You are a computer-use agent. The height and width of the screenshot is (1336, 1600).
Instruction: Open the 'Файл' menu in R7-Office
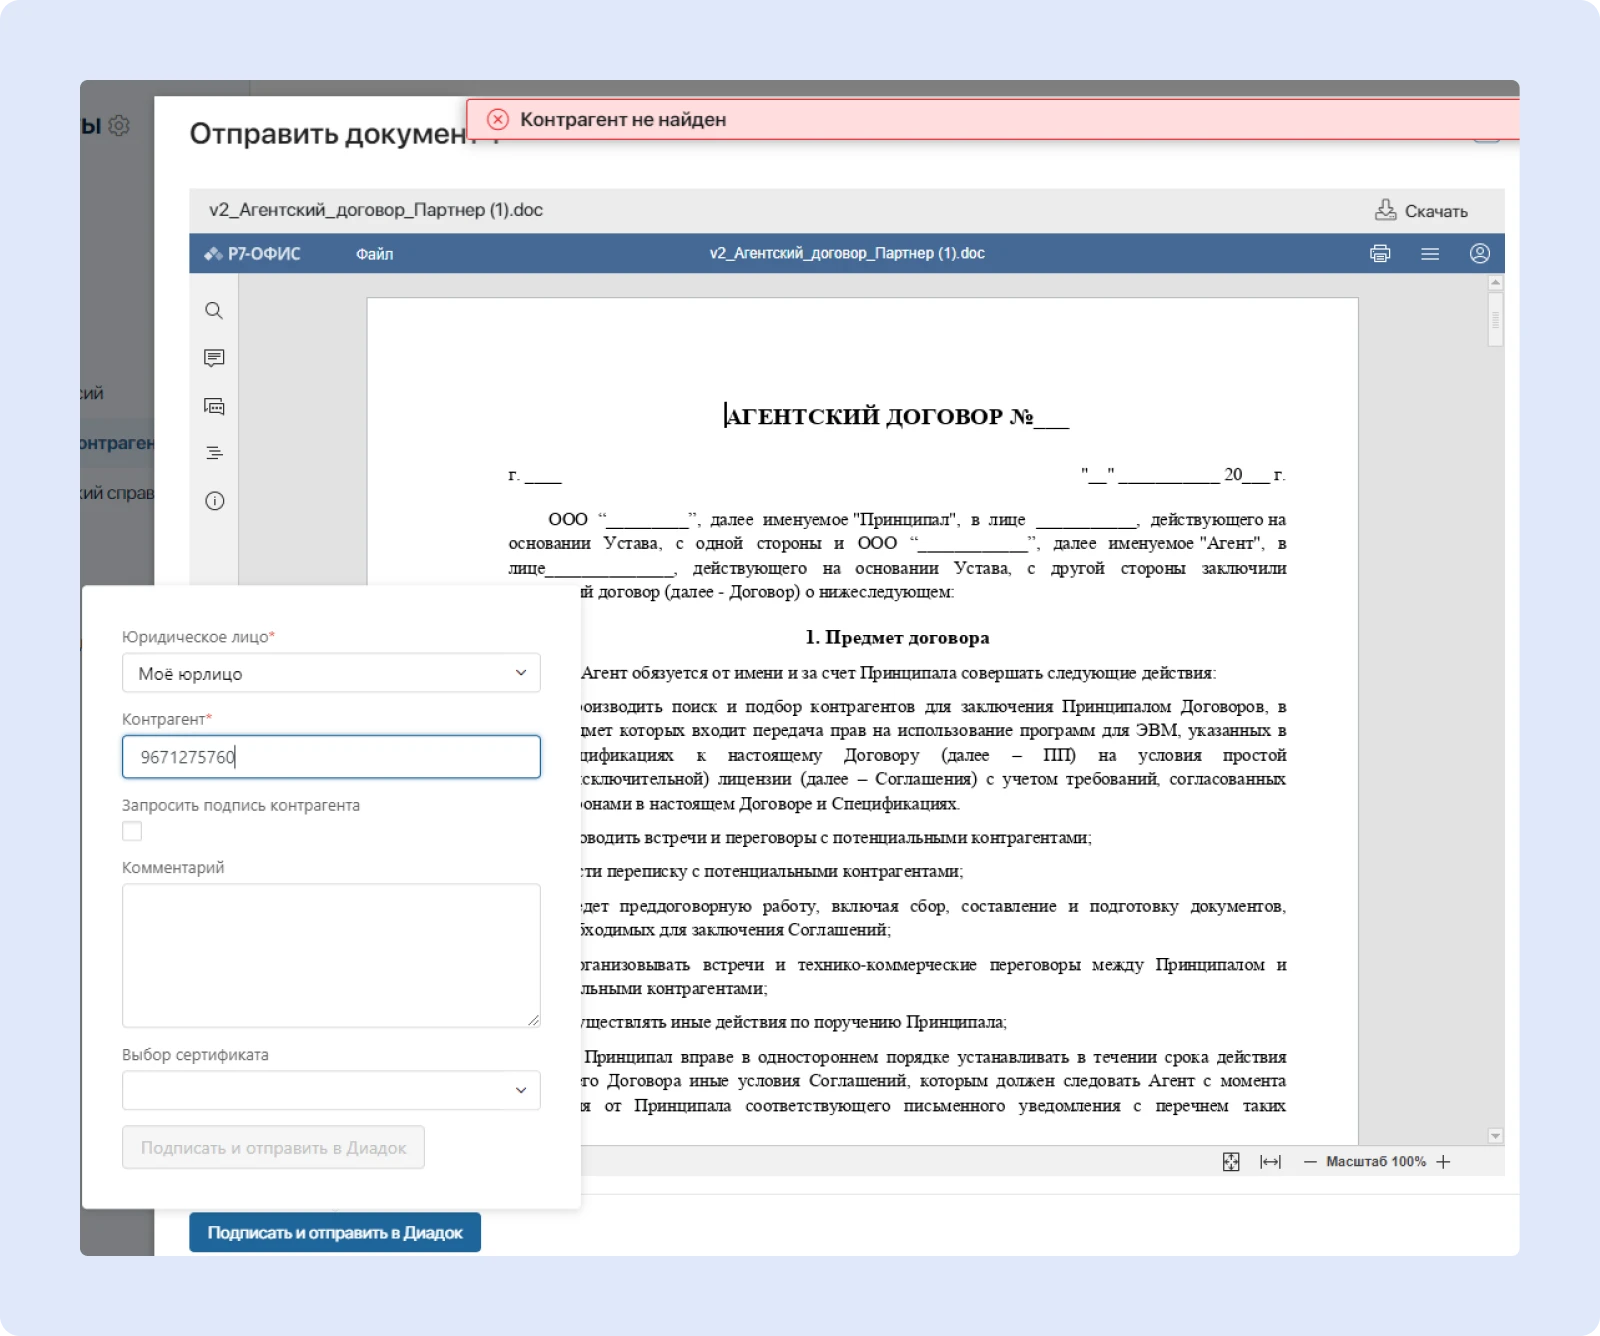[x=373, y=254]
